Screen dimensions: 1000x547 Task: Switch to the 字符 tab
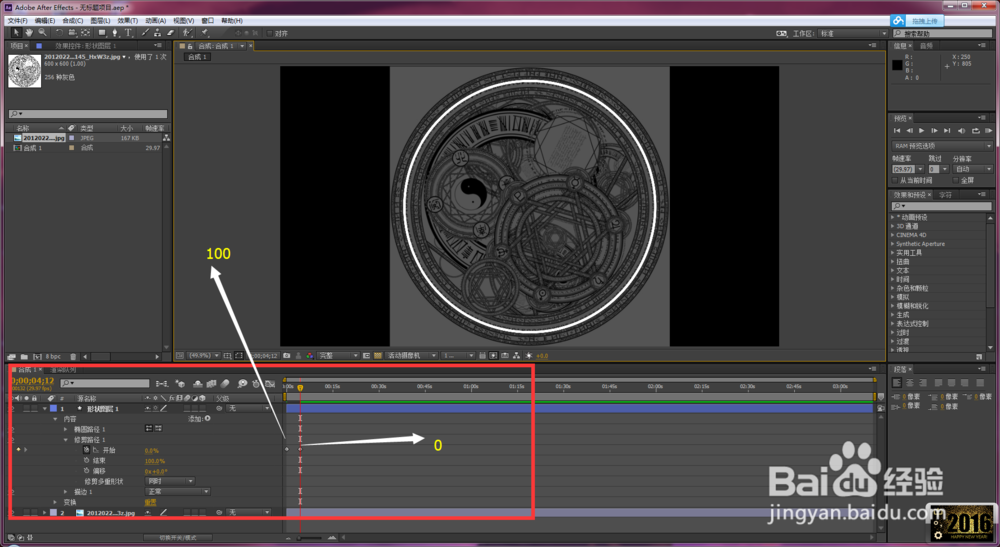946,195
